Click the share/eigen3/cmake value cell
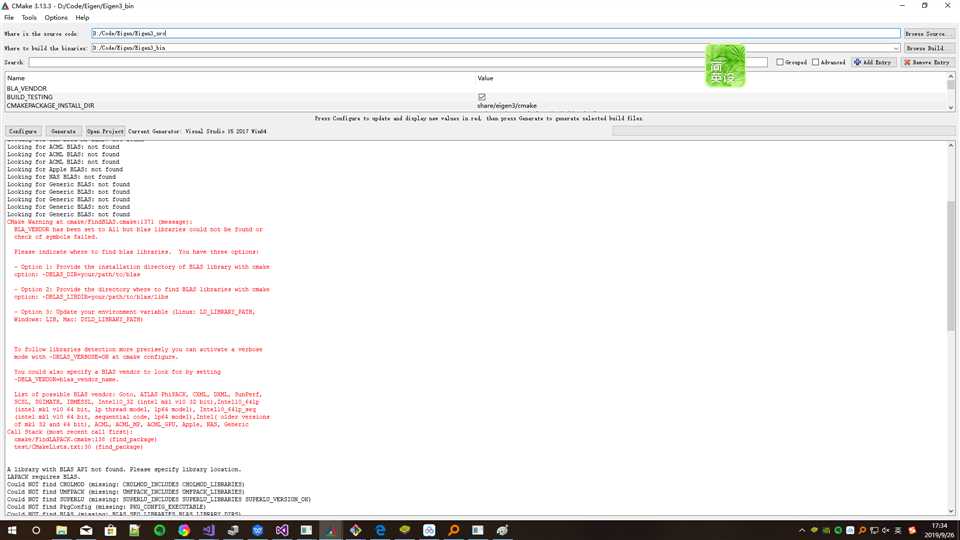Screen dimensions: 960x540 pos(507,106)
